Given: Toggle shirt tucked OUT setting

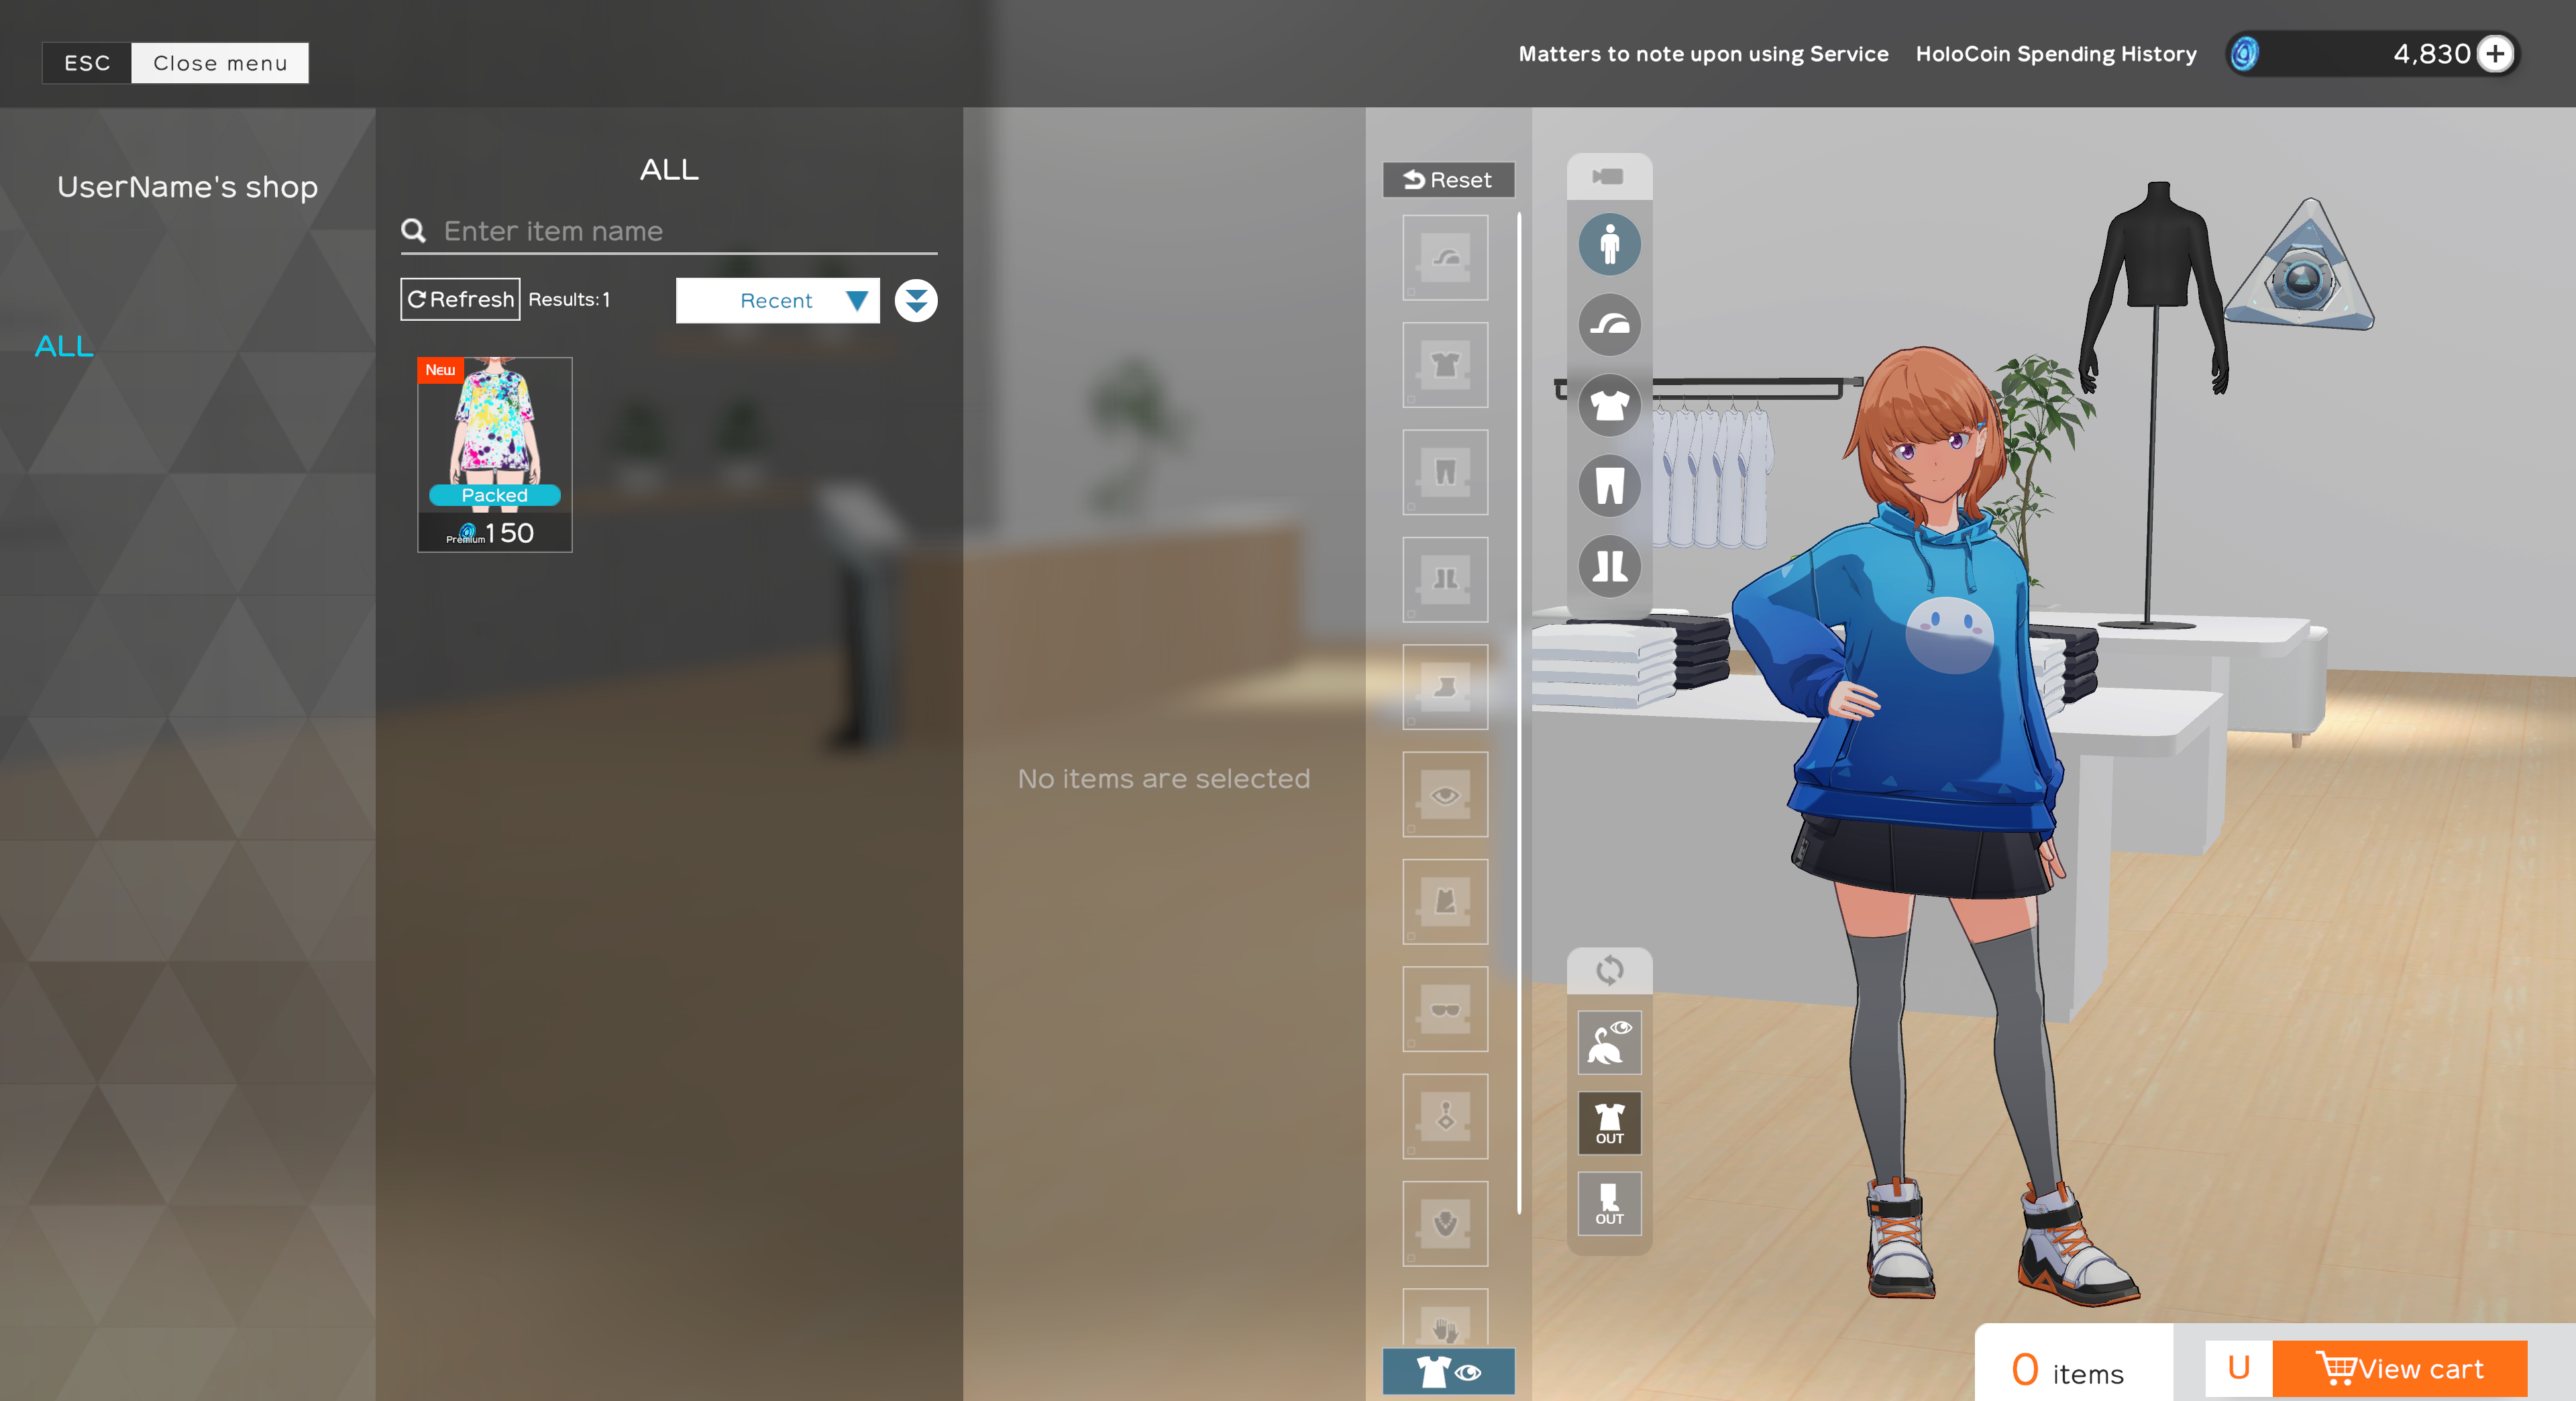Looking at the screenshot, I should click(x=1609, y=1122).
